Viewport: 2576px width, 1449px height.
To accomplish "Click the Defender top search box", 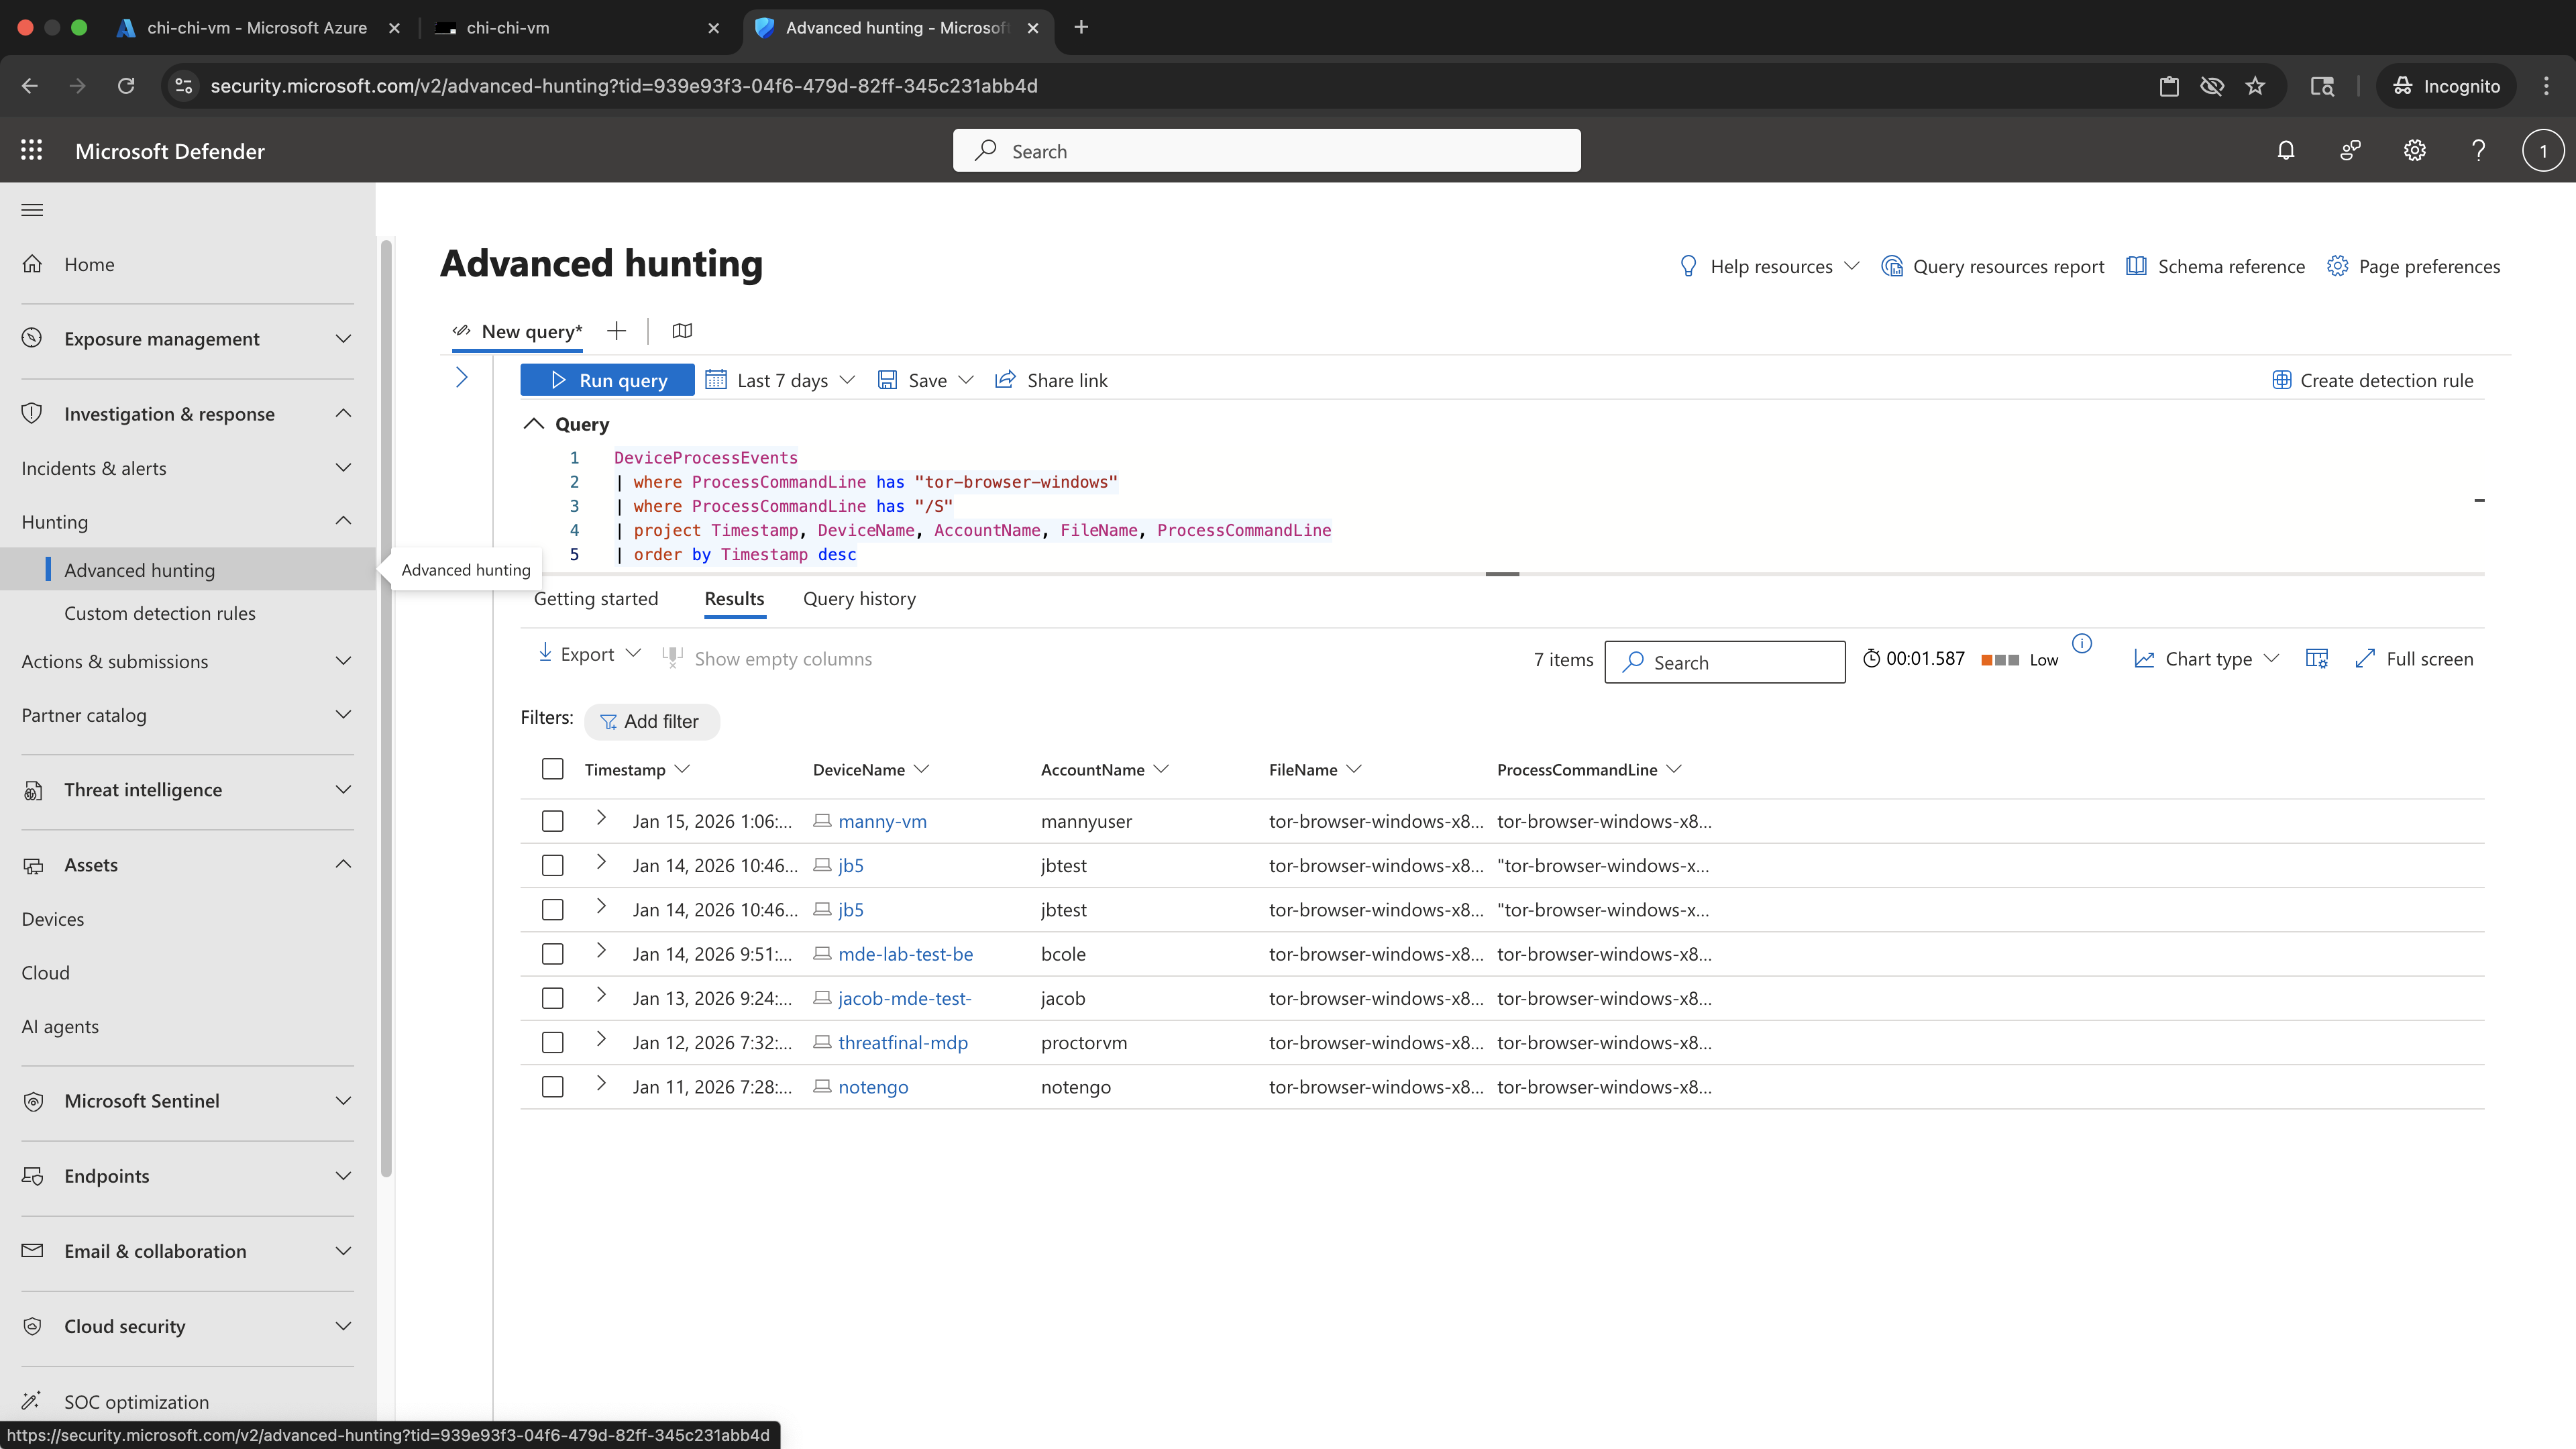I will 1266,151.
